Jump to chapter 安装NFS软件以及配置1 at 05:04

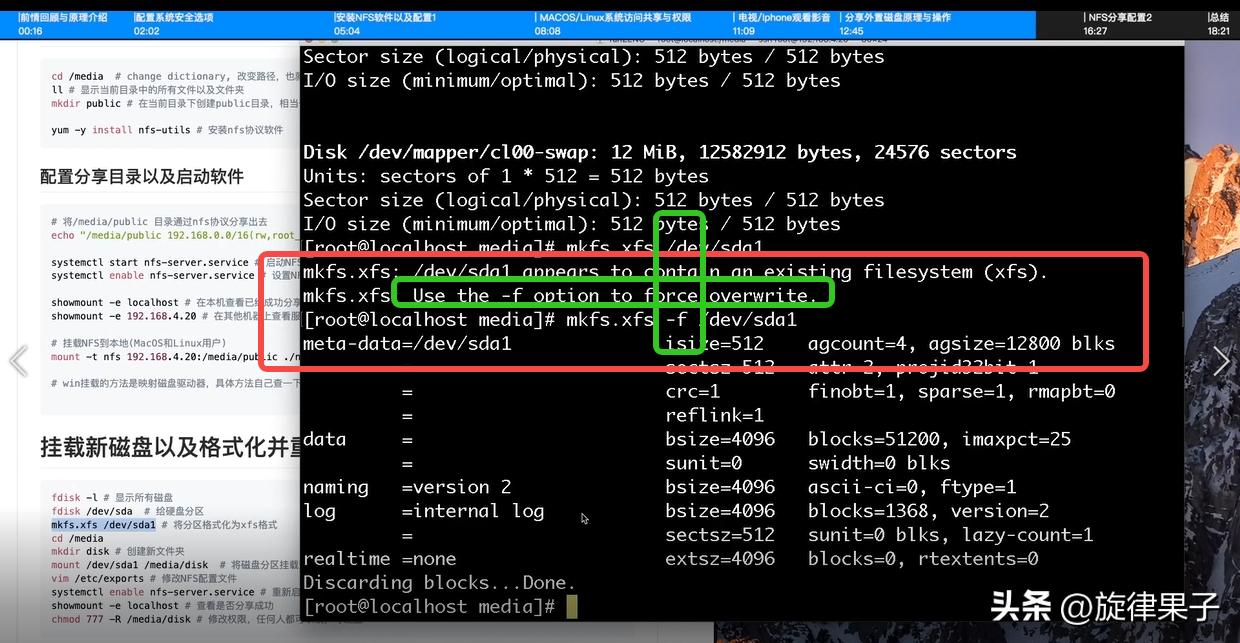point(385,24)
